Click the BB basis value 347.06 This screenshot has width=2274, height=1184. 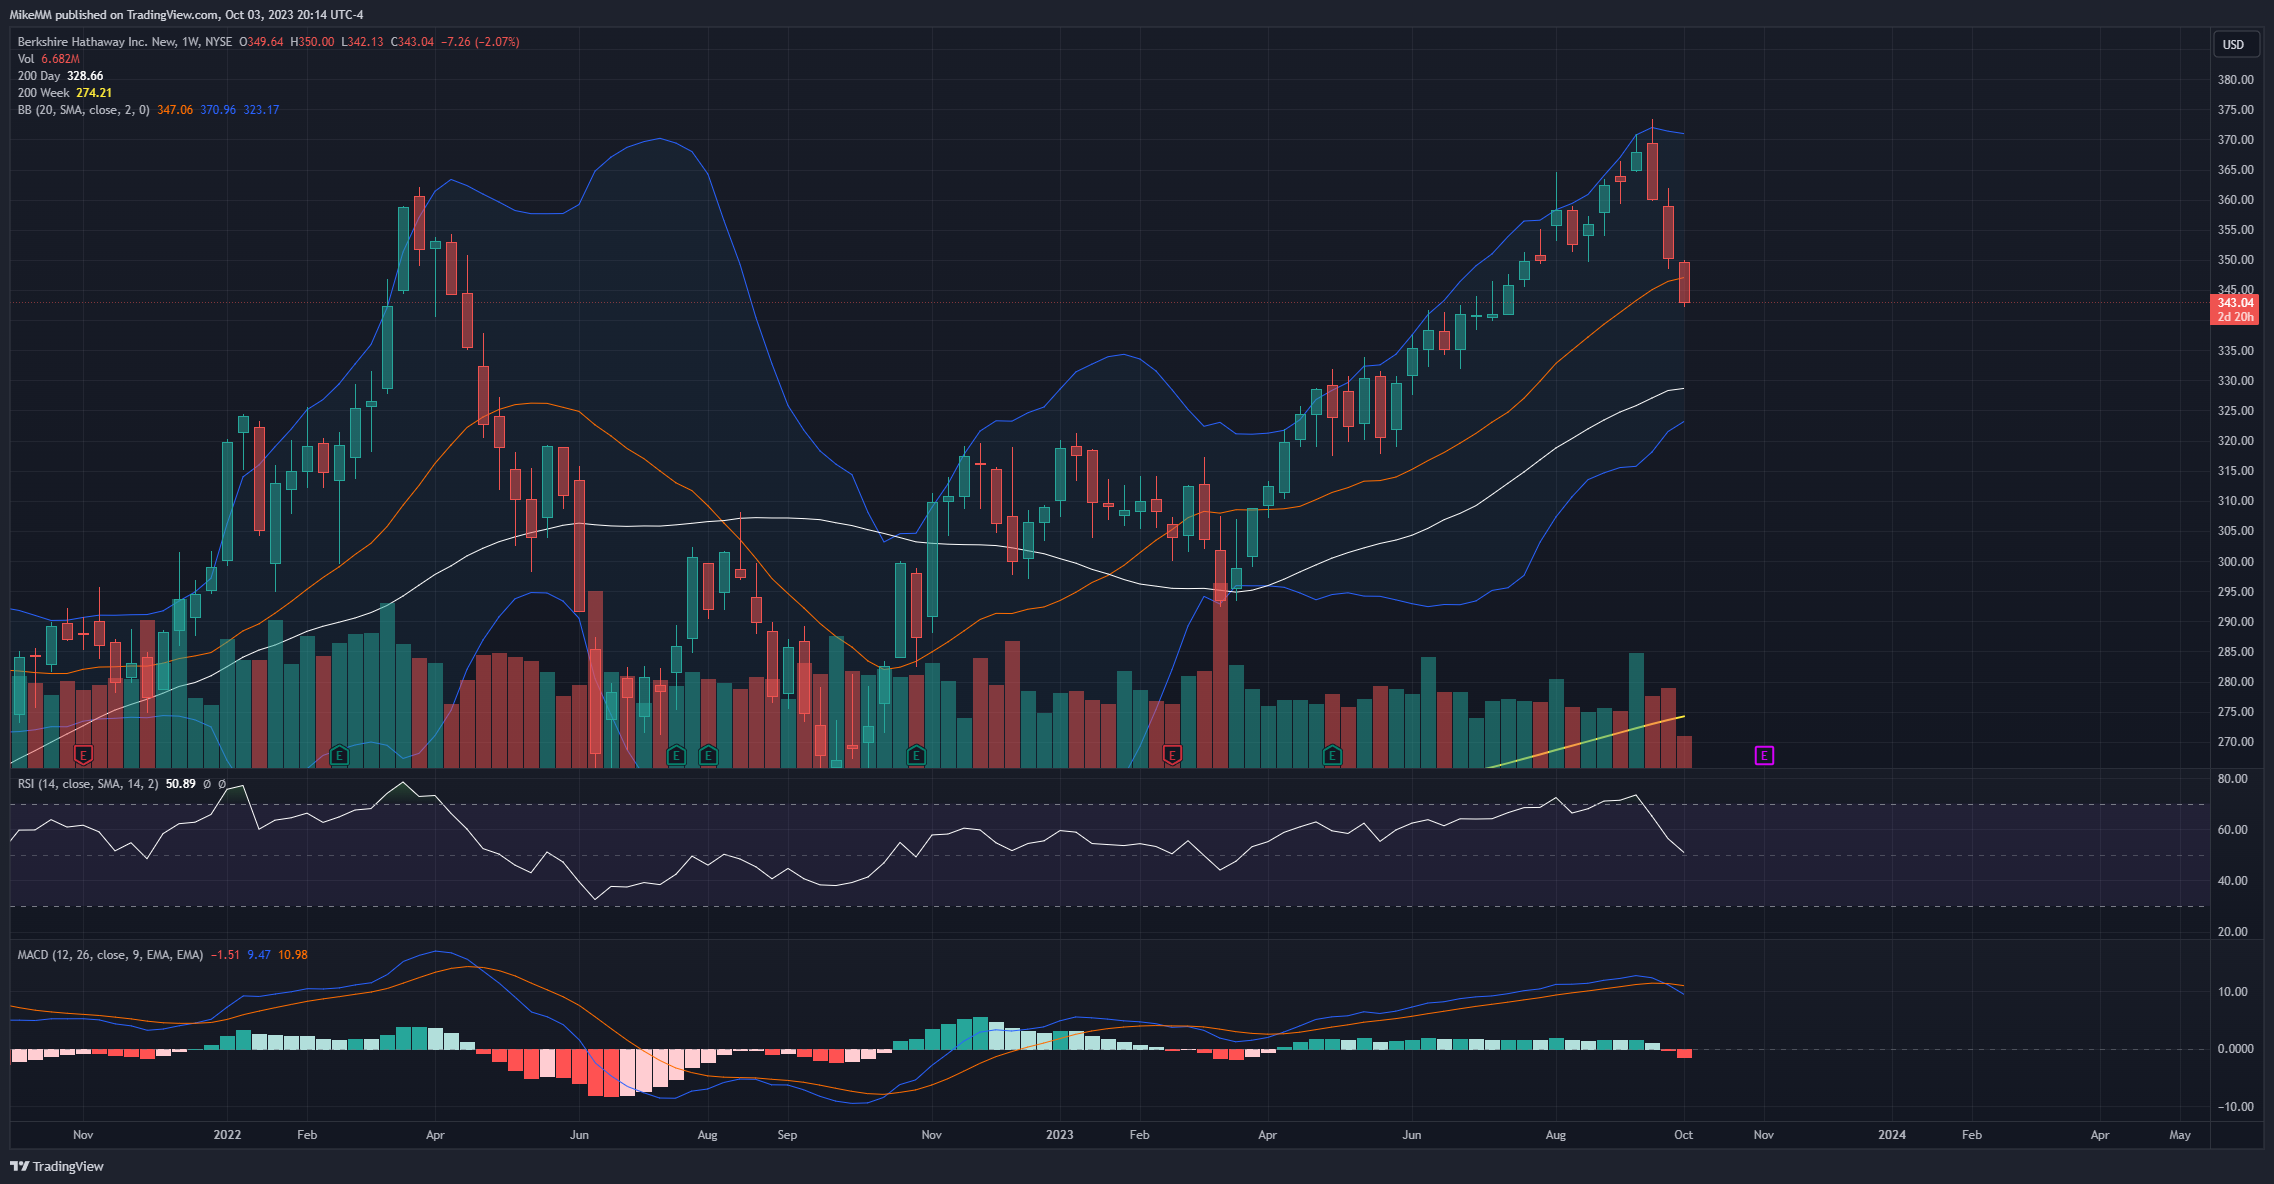click(x=175, y=110)
